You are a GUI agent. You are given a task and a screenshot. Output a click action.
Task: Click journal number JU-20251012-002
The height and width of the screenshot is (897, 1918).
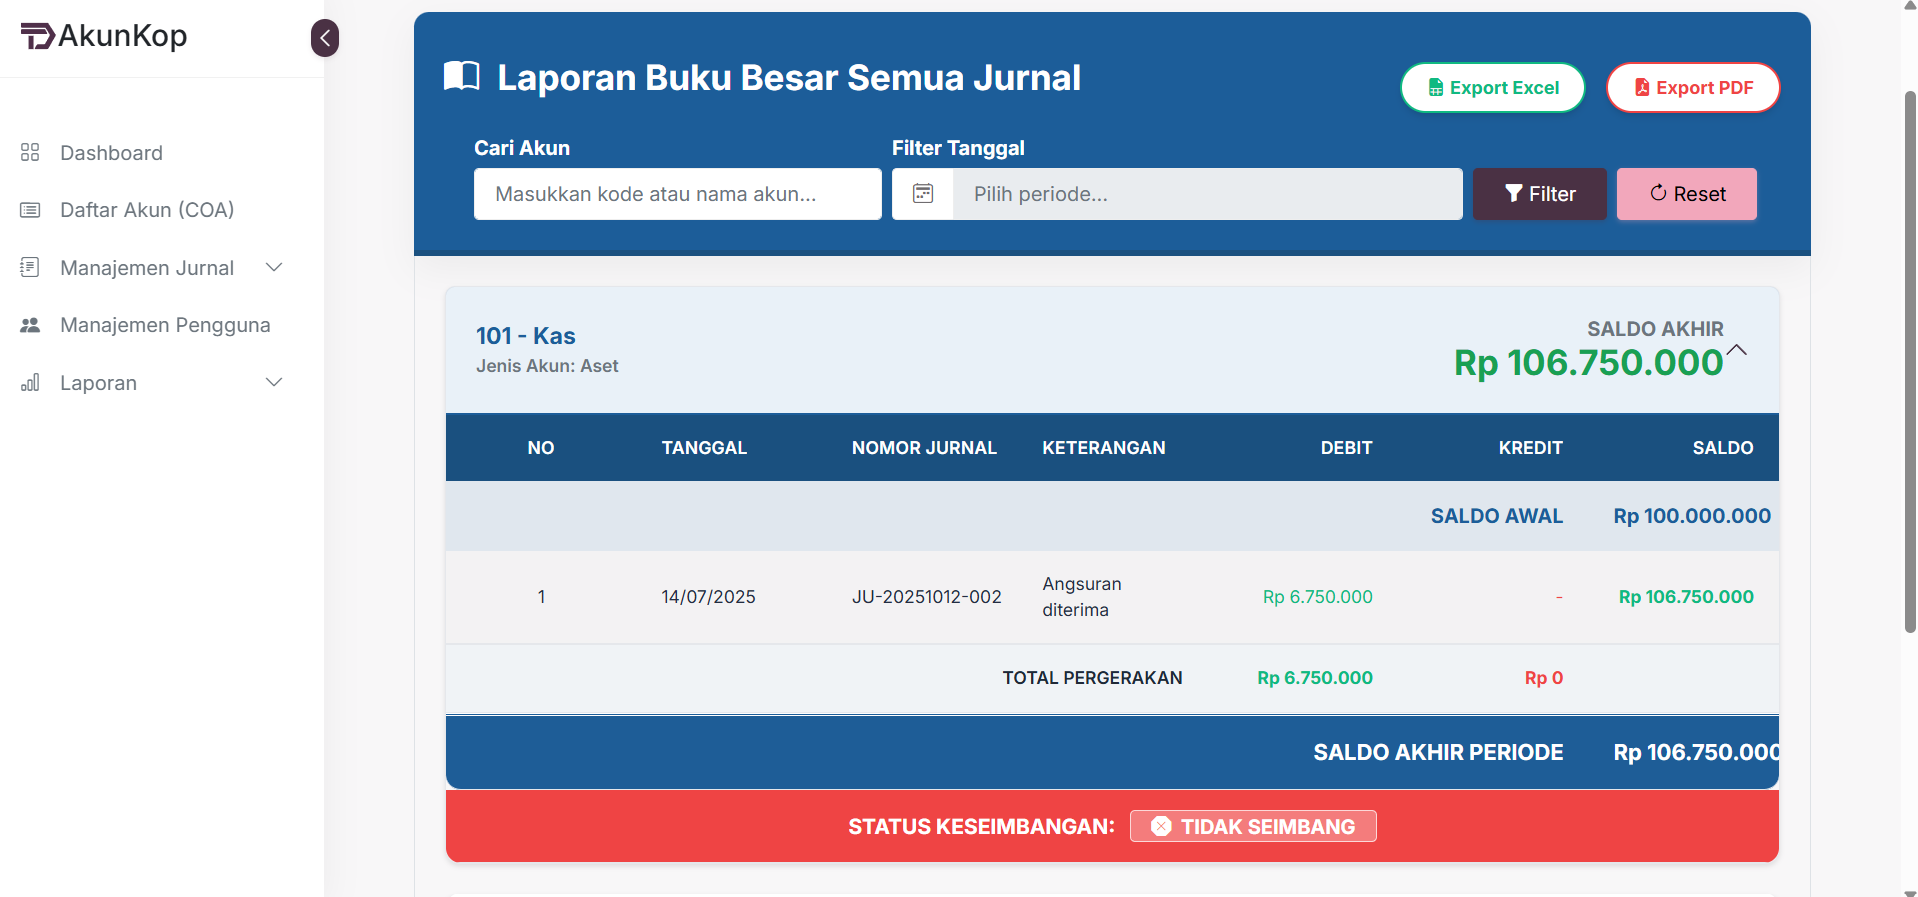click(927, 597)
